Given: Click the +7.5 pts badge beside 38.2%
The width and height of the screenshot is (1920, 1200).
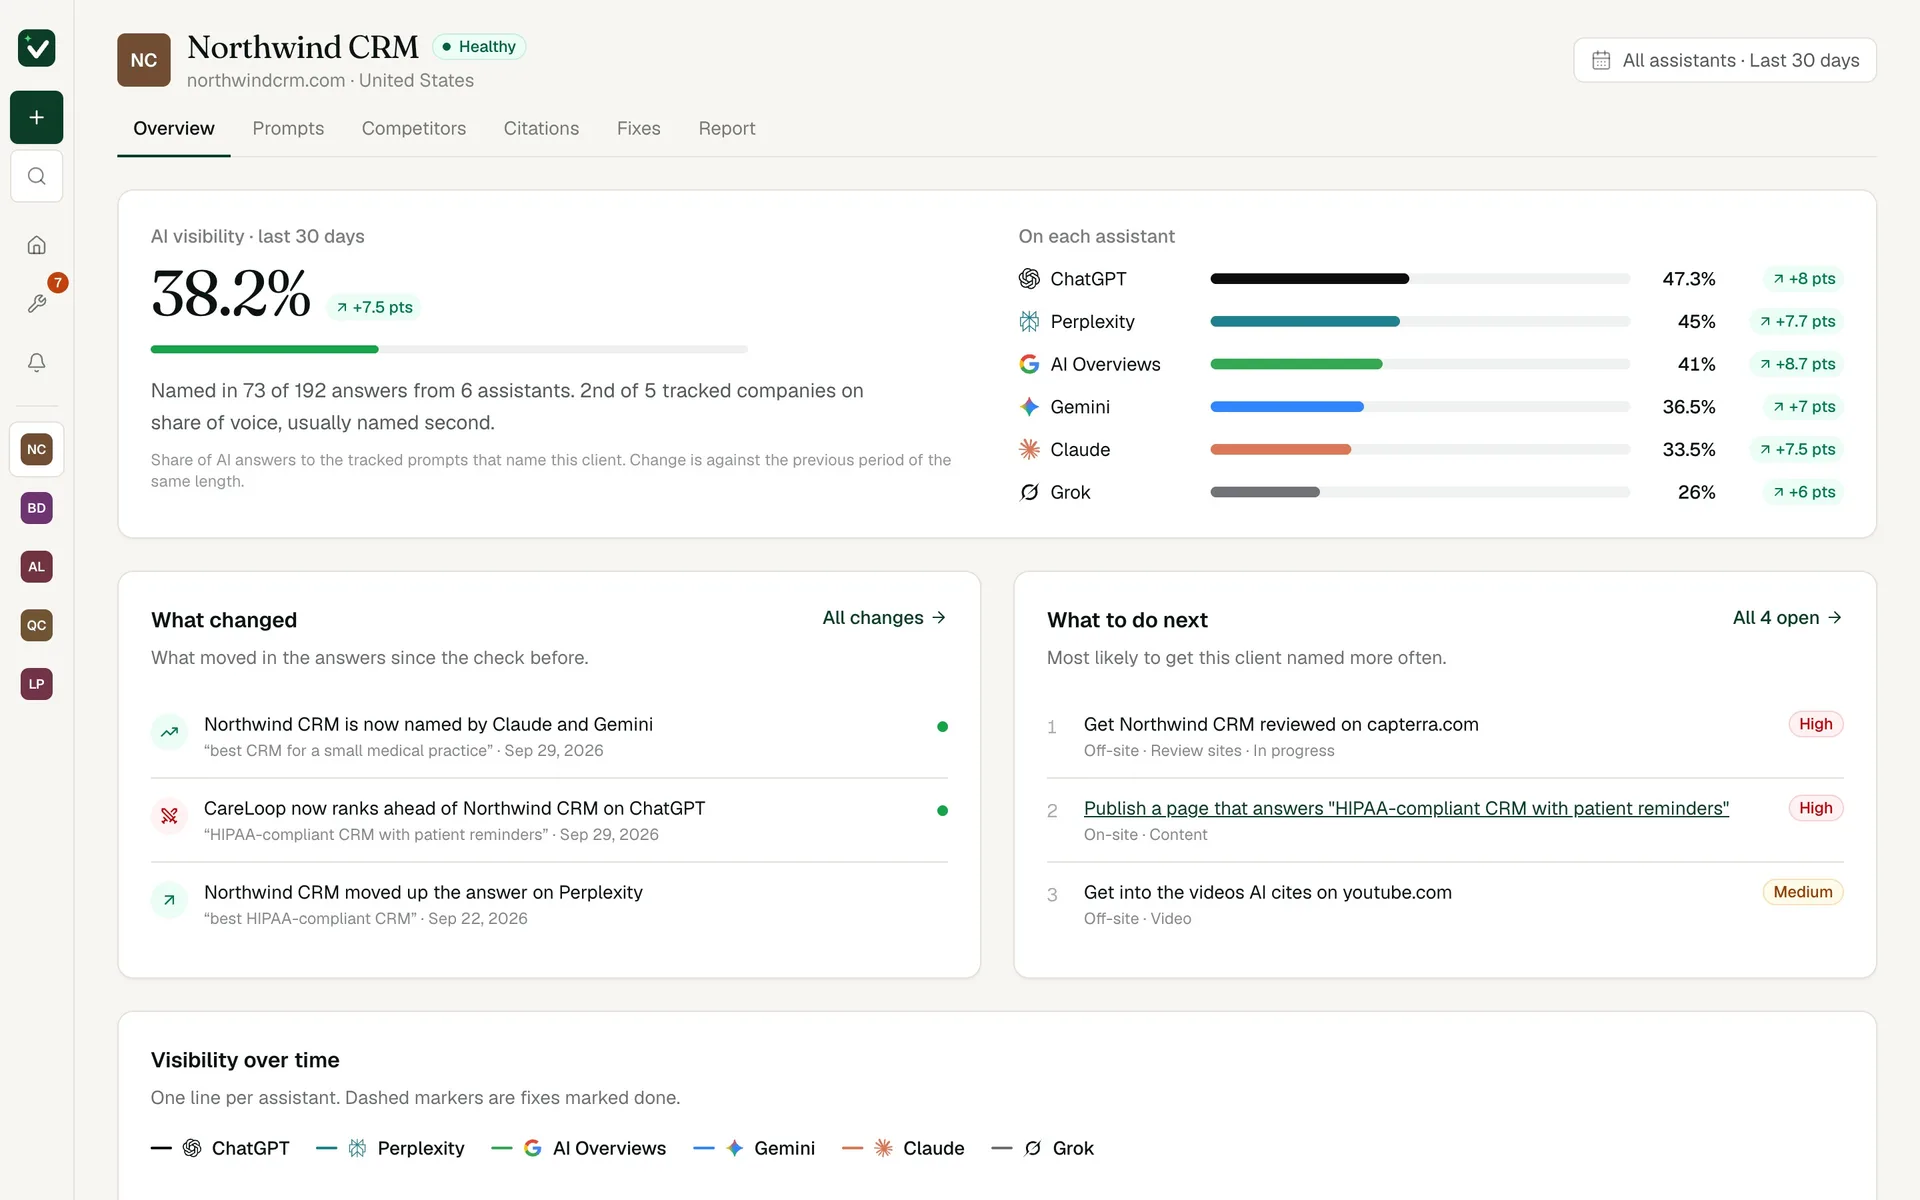Looking at the screenshot, I should click(374, 307).
